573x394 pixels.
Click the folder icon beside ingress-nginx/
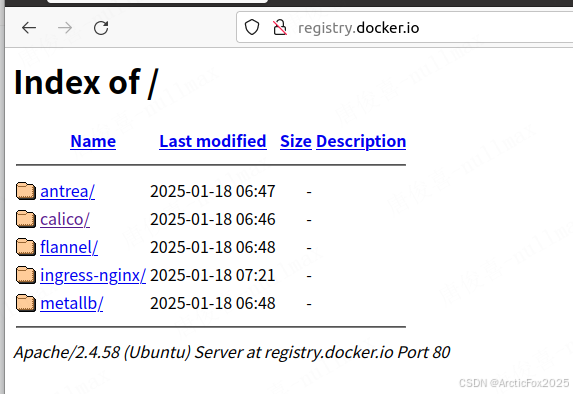pyautogui.click(x=26, y=275)
